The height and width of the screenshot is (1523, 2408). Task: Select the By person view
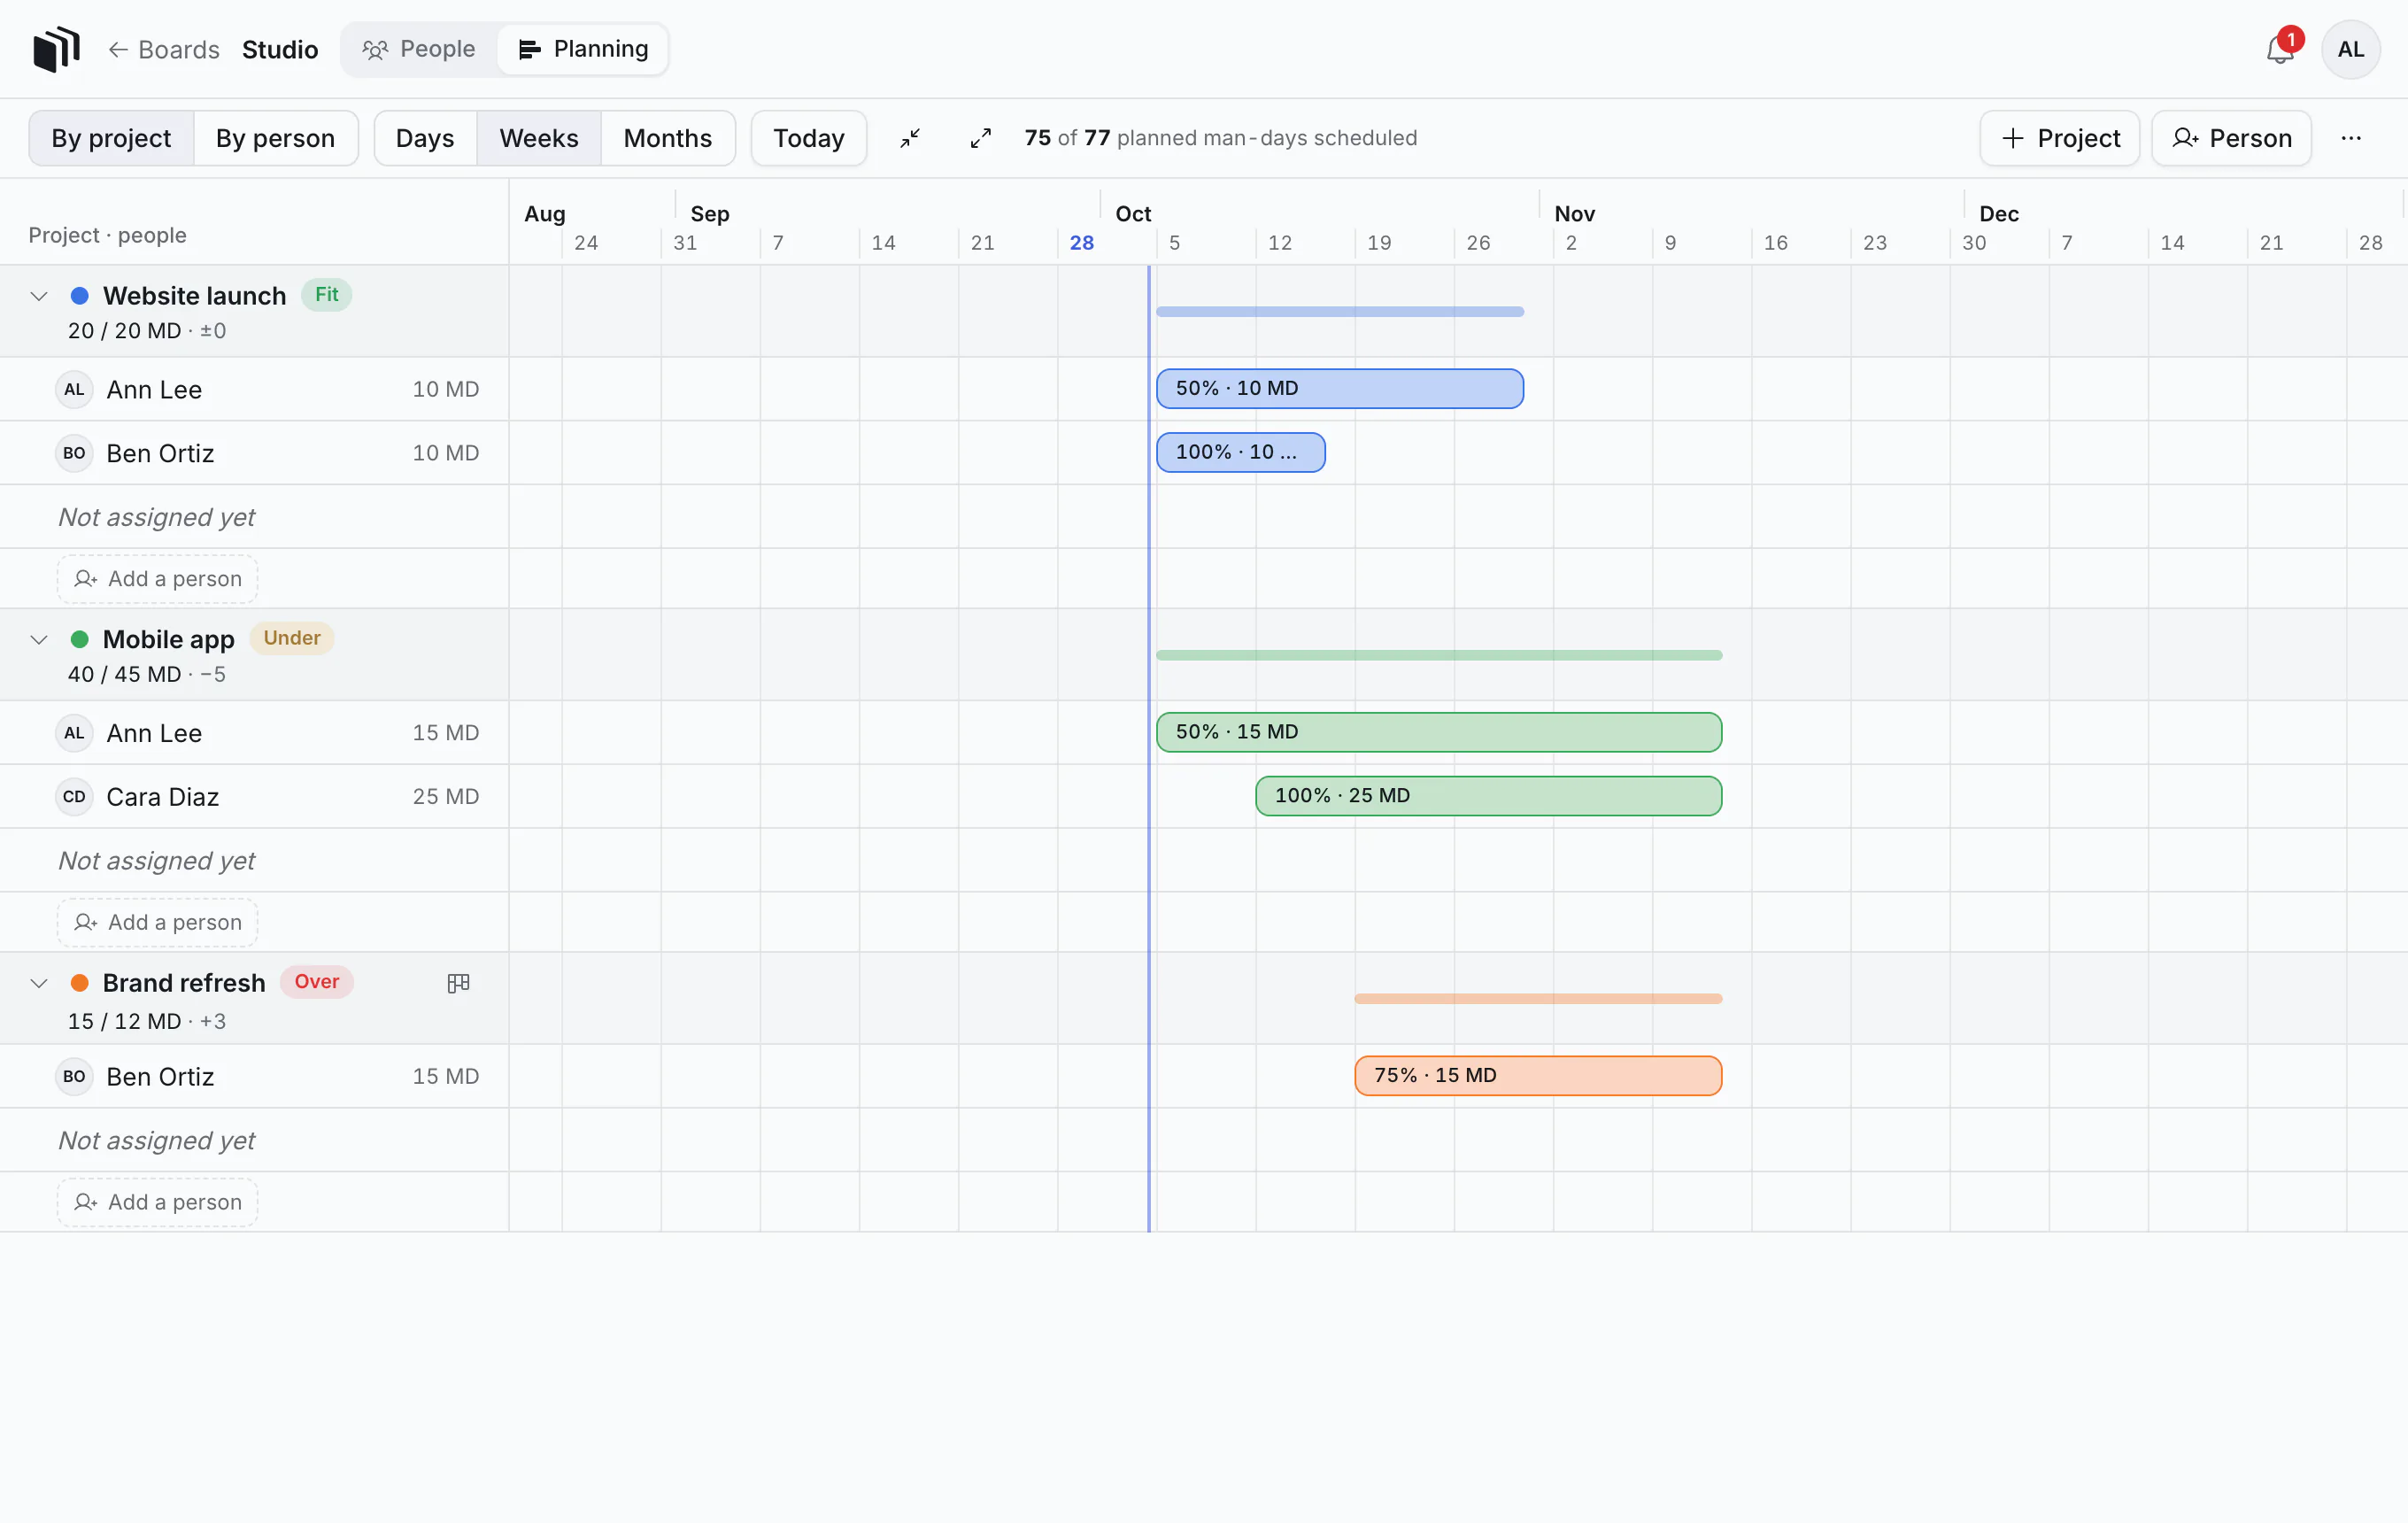275,138
